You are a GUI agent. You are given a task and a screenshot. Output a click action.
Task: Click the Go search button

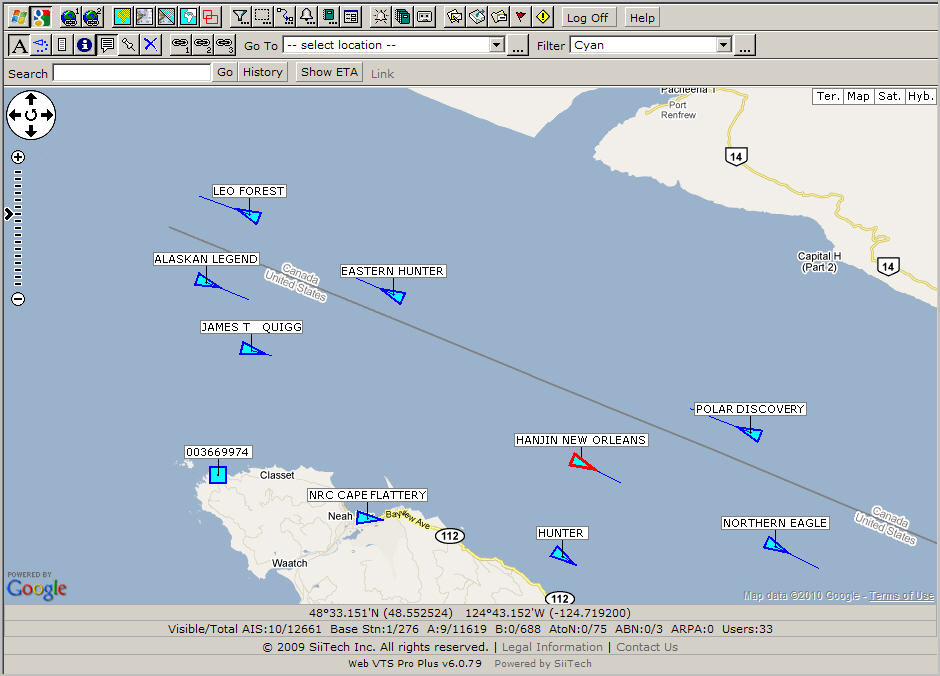coord(225,72)
